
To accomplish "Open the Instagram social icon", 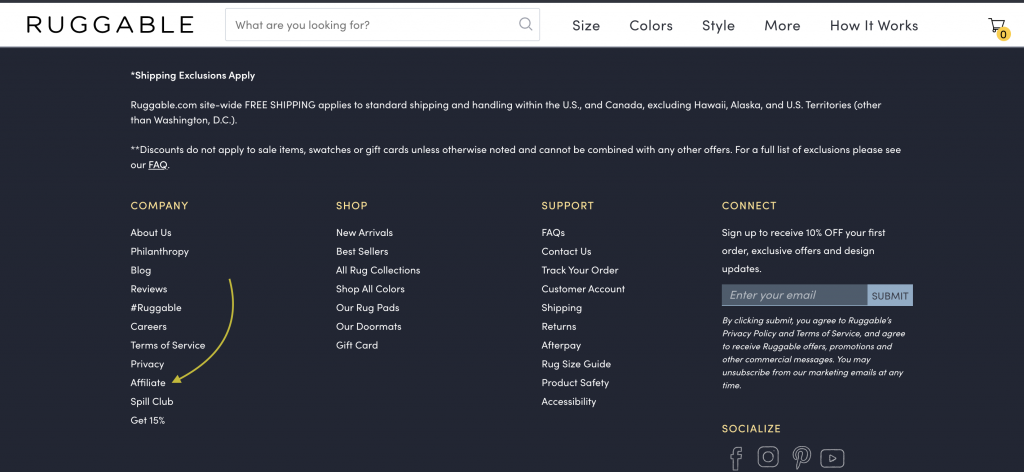I will point(768,457).
